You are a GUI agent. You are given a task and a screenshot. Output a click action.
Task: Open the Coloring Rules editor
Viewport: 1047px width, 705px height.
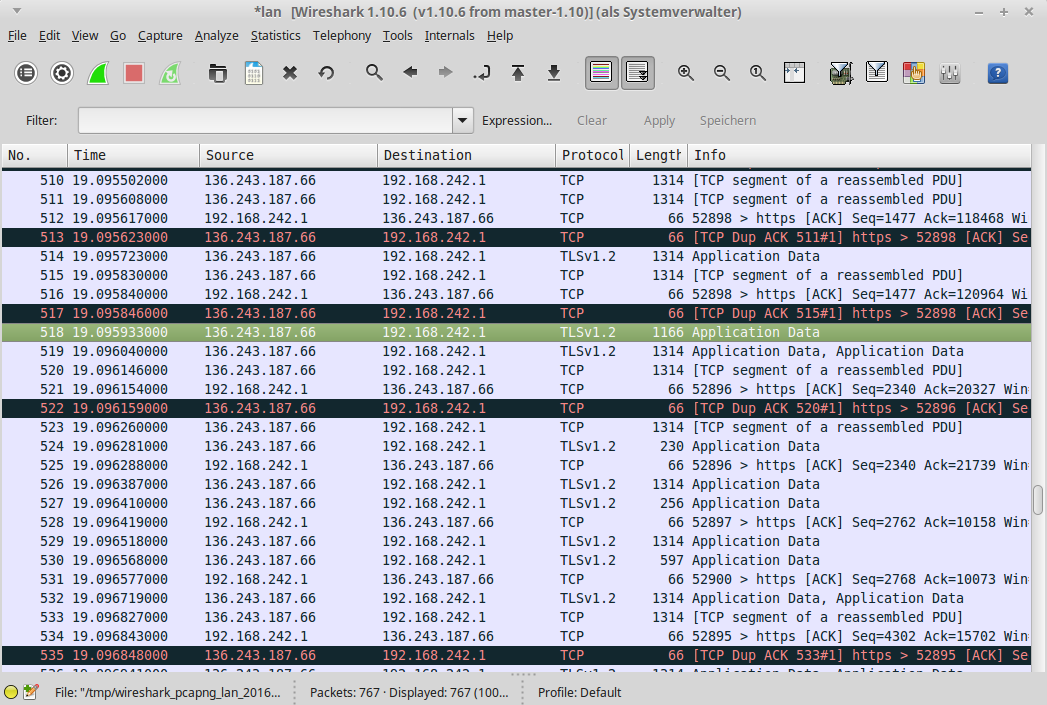[913, 72]
